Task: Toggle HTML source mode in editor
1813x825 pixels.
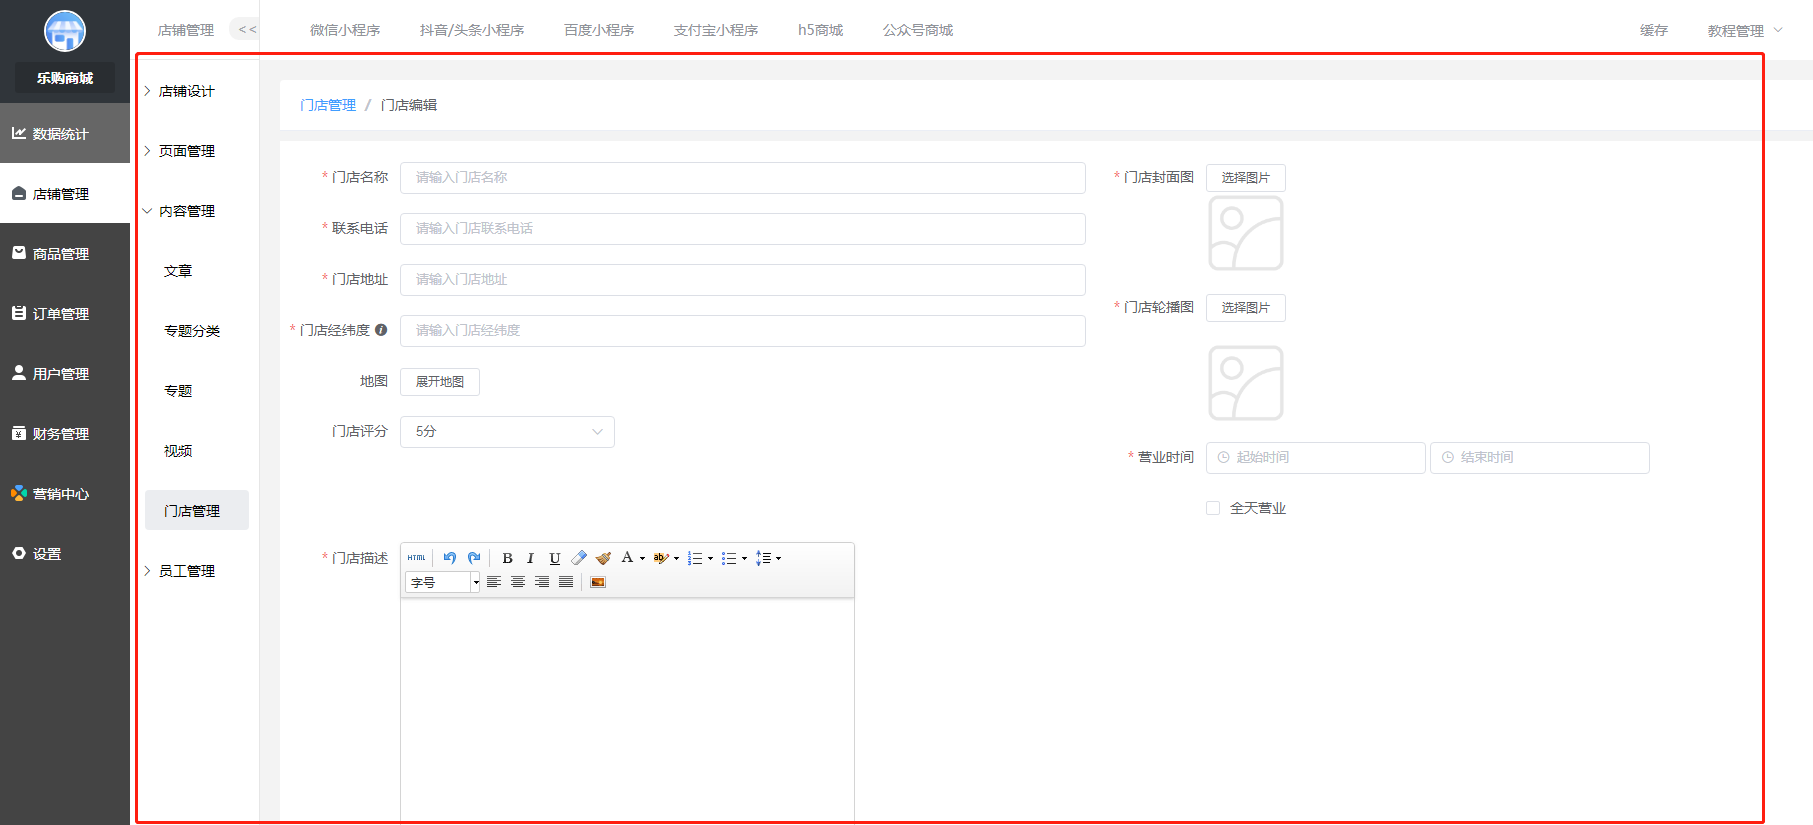Action: tap(416, 558)
